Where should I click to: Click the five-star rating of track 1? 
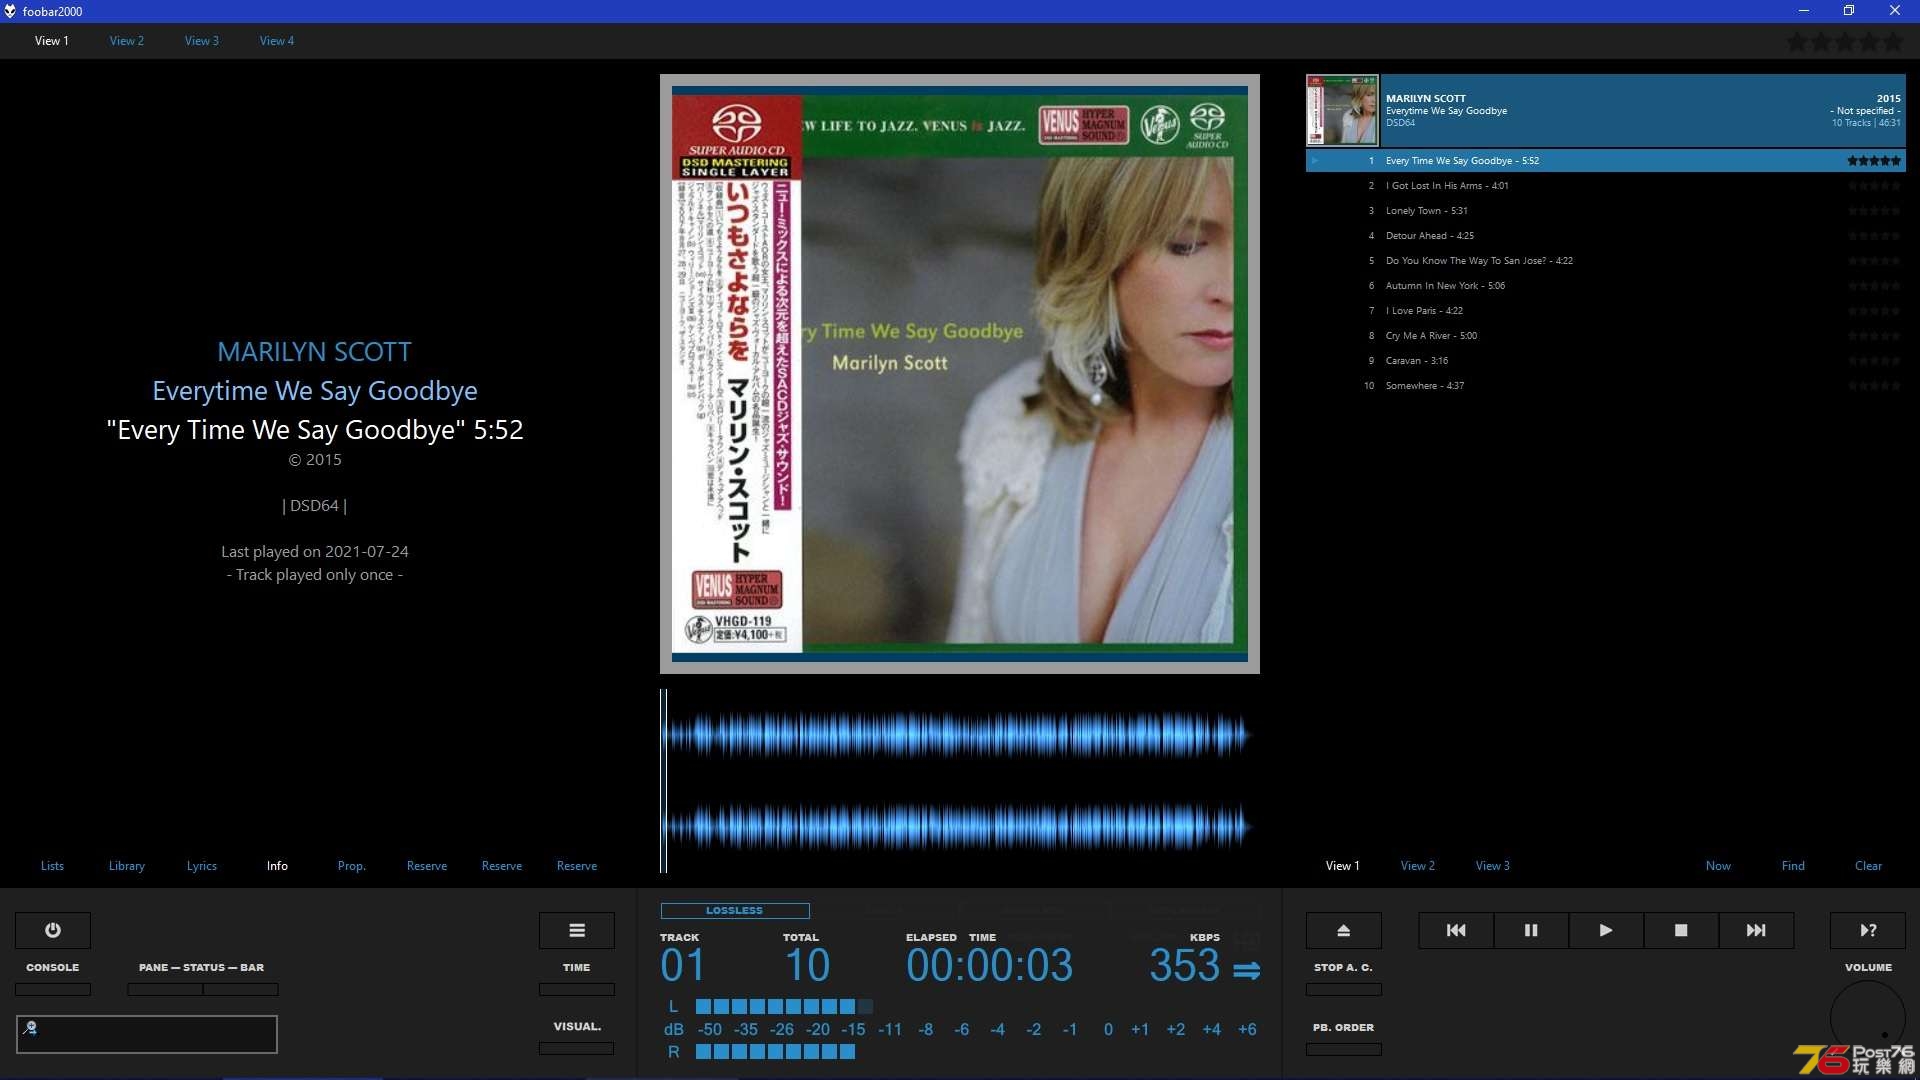click(1874, 161)
